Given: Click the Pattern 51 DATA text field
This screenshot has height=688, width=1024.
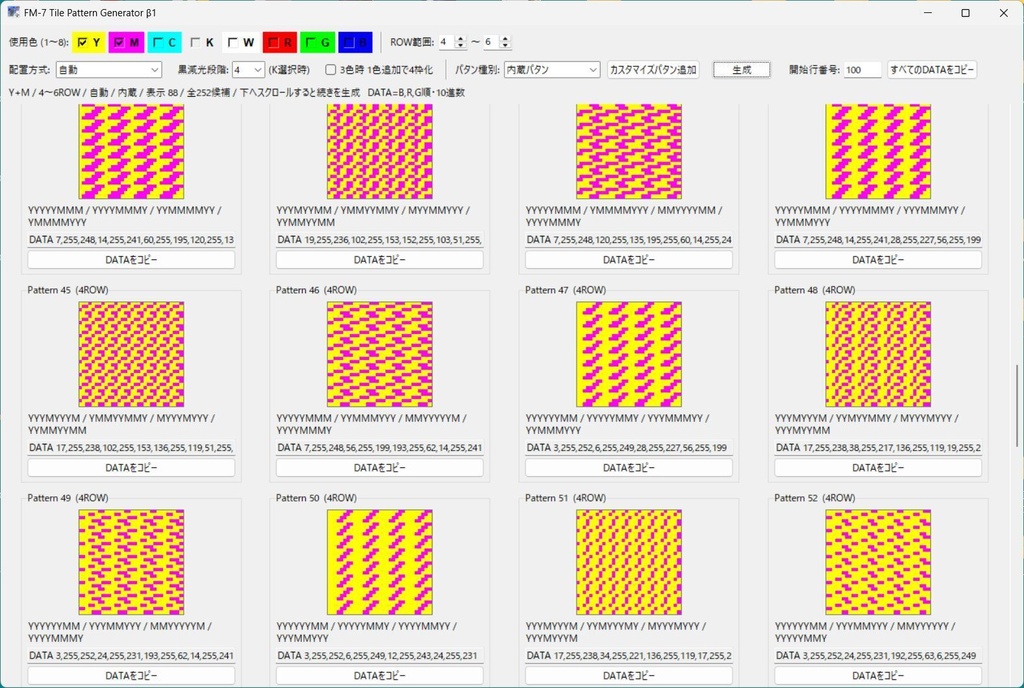Looking at the screenshot, I should [629, 655].
